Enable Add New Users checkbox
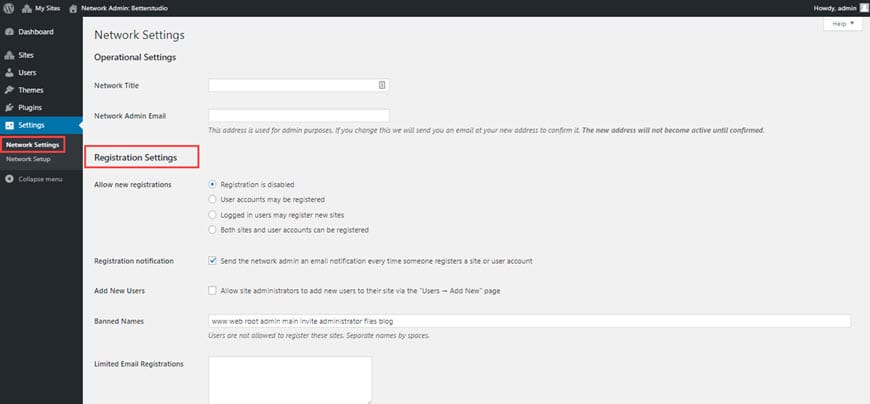 click(212, 290)
